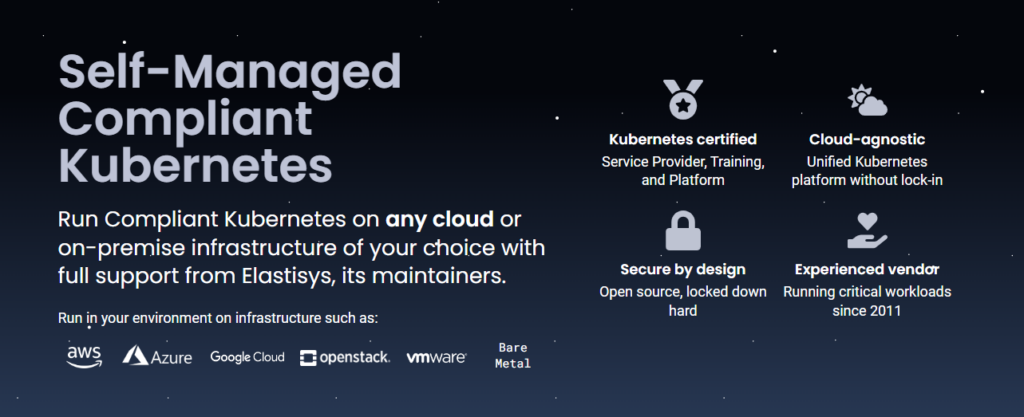Click the Bare Metal label

pyautogui.click(x=513, y=355)
